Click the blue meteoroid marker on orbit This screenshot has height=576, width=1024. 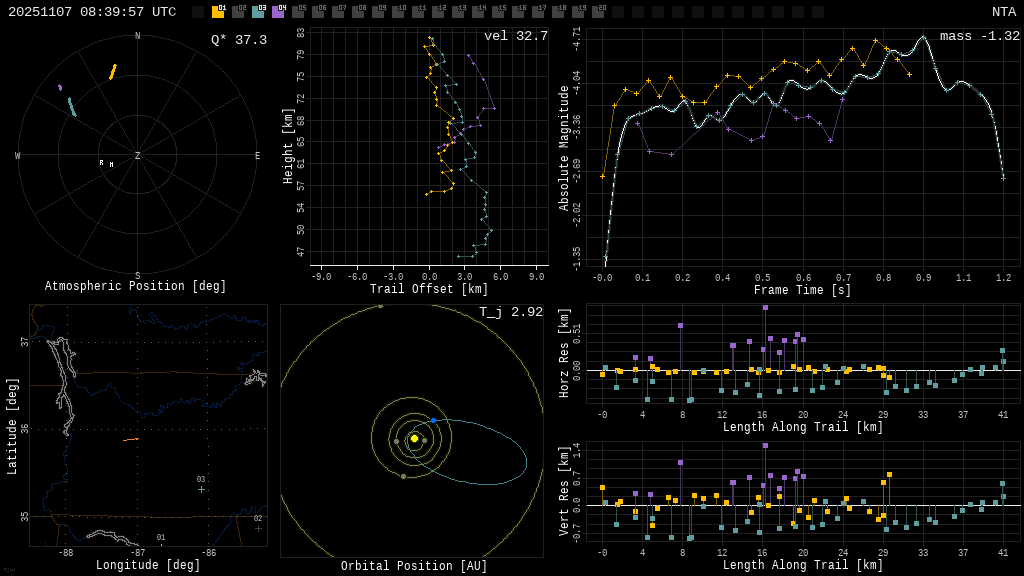pyautogui.click(x=433, y=420)
